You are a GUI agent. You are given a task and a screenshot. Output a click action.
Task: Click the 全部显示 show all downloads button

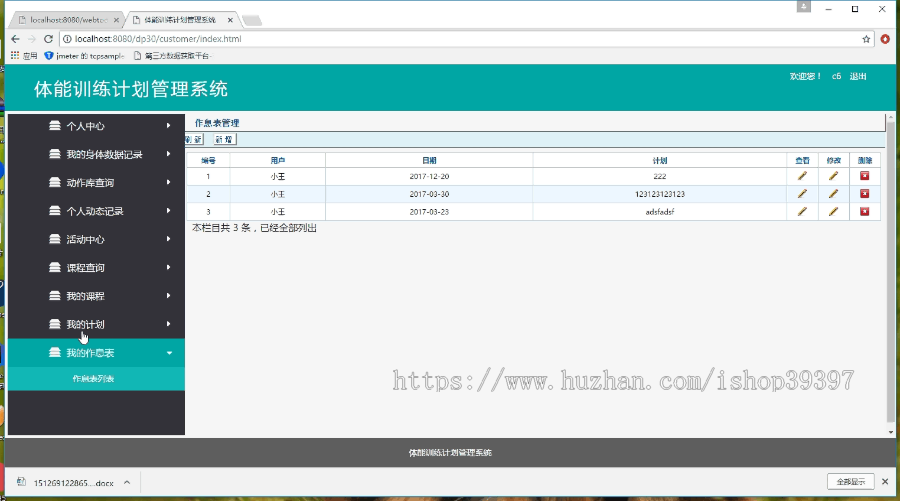coord(851,481)
